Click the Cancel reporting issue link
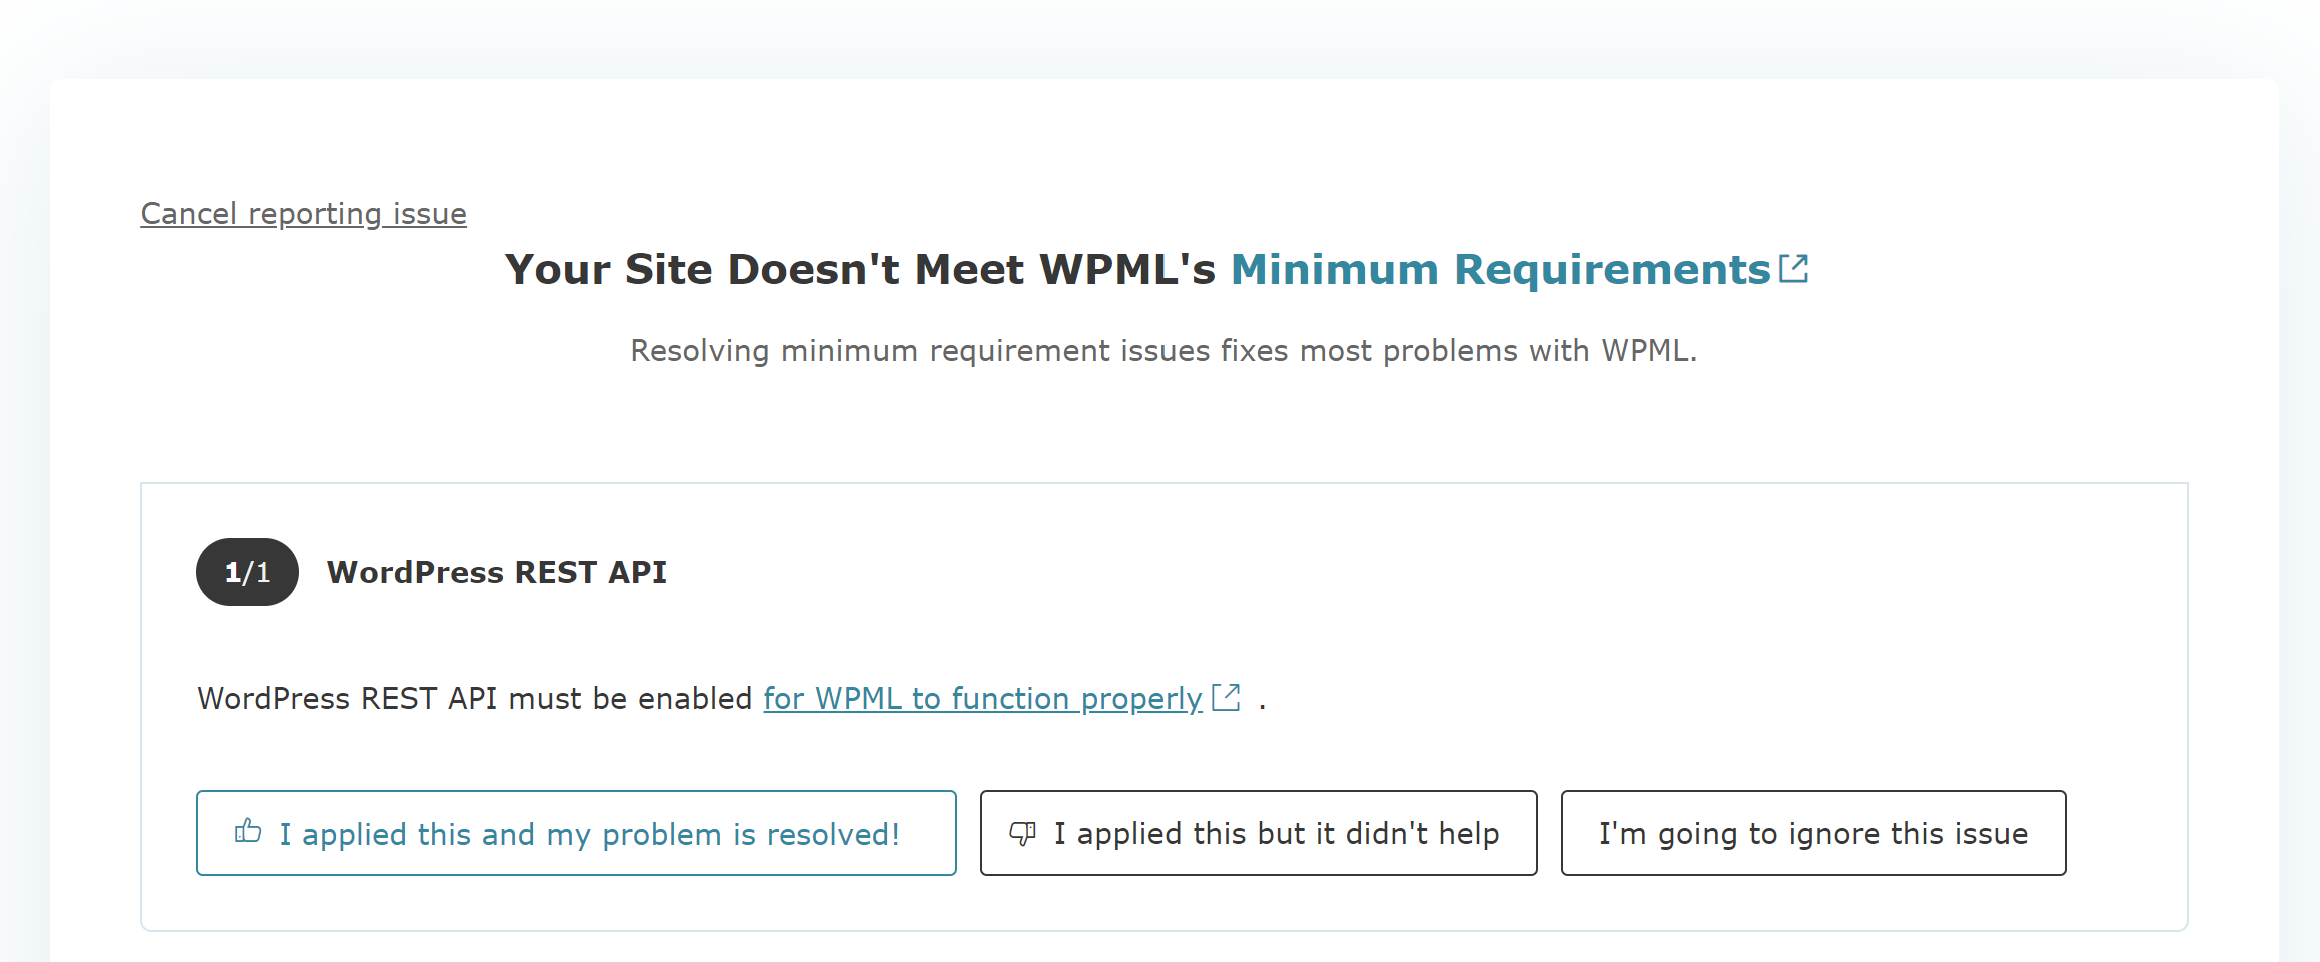 click(303, 214)
